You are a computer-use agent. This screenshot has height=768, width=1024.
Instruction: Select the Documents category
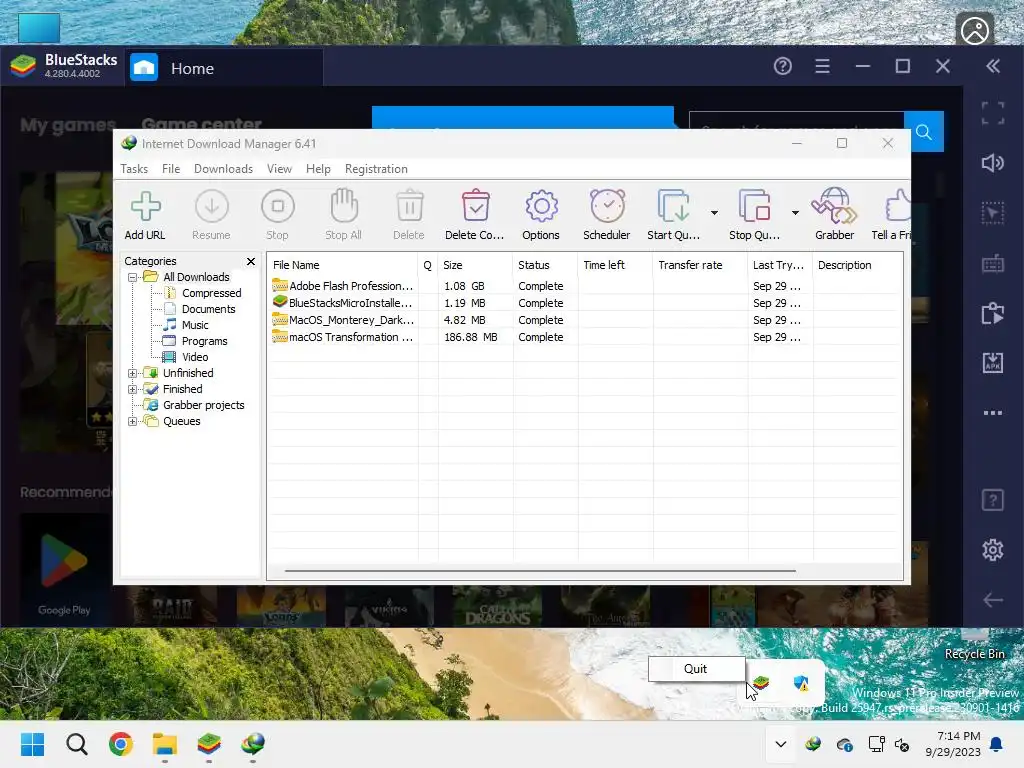208,309
